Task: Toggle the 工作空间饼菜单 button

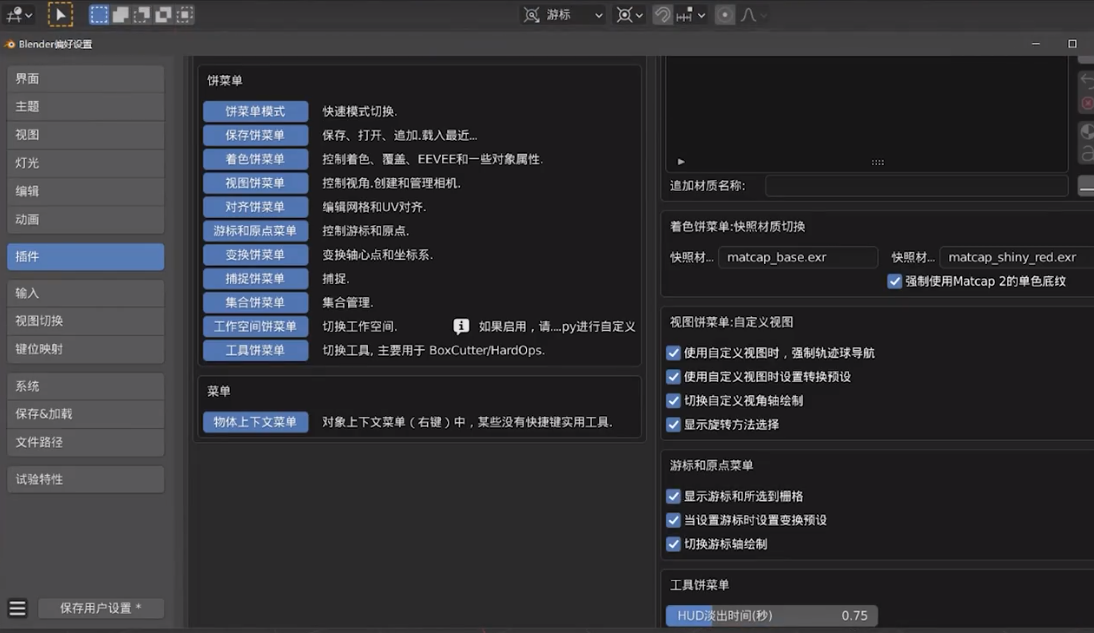Action: tap(255, 326)
